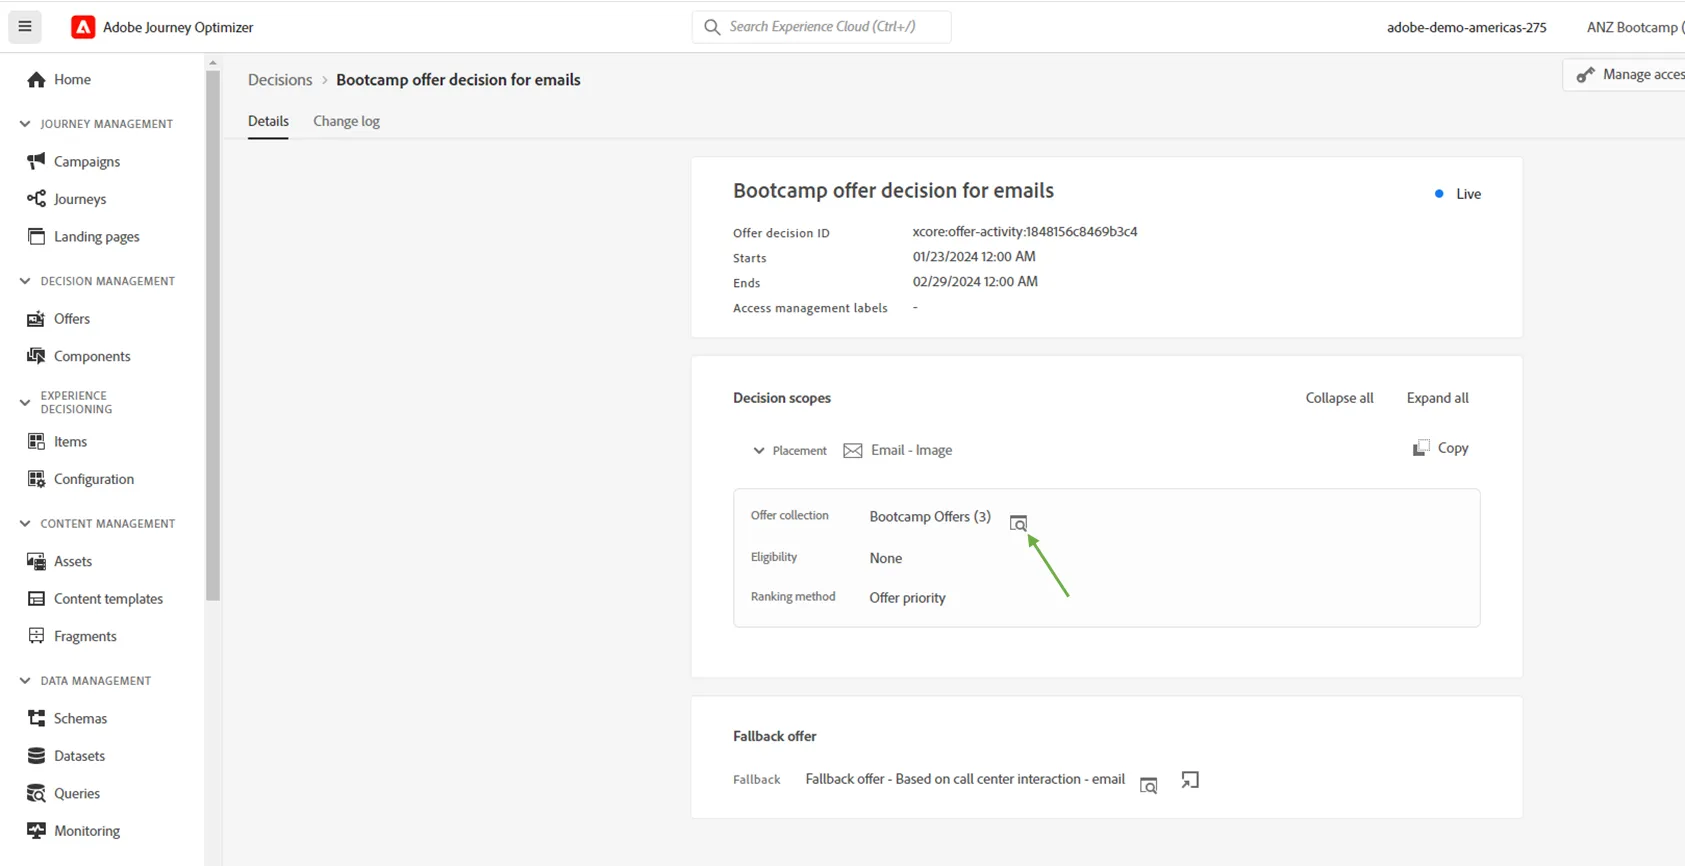Viewport: 1685px width, 866px height.
Task: Open Landing pages icon
Action: coord(36,236)
